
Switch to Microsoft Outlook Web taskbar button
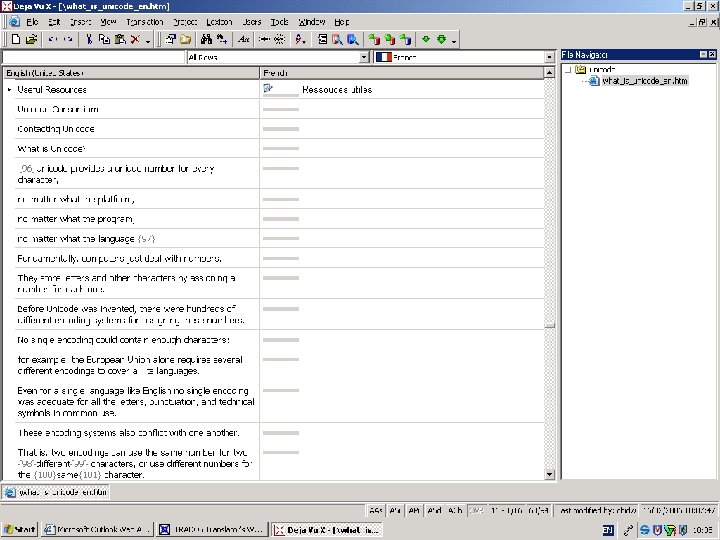97,529
